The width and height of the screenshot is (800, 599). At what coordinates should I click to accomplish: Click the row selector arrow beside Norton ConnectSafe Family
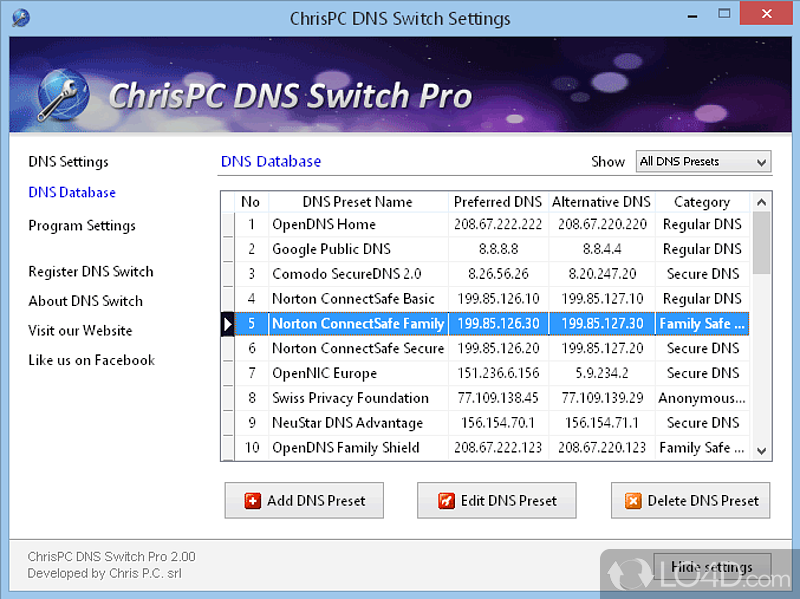(x=228, y=324)
